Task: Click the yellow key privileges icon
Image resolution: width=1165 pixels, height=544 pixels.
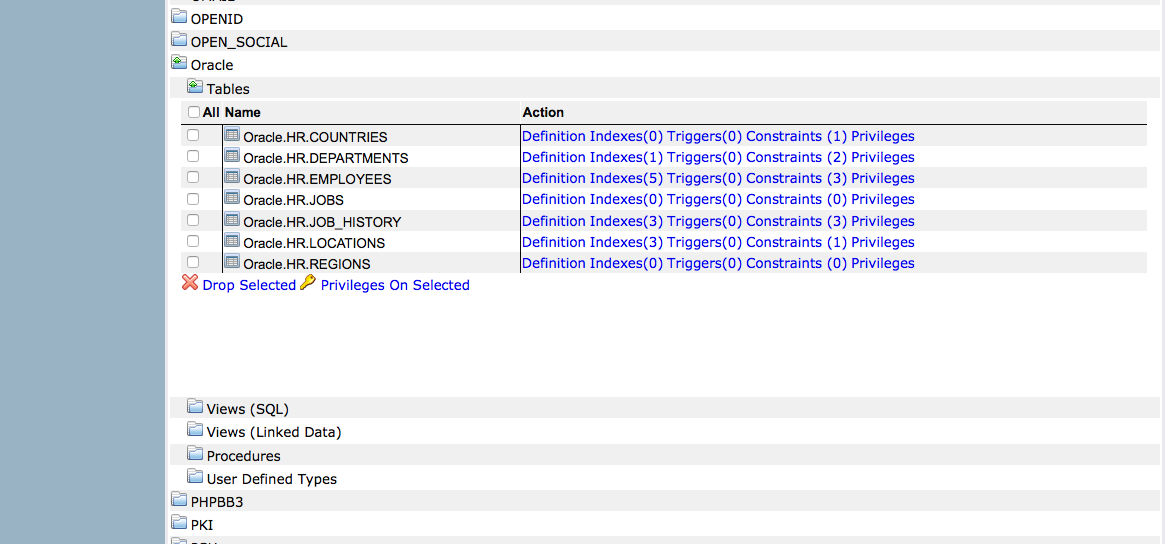Action: pyautogui.click(x=308, y=284)
